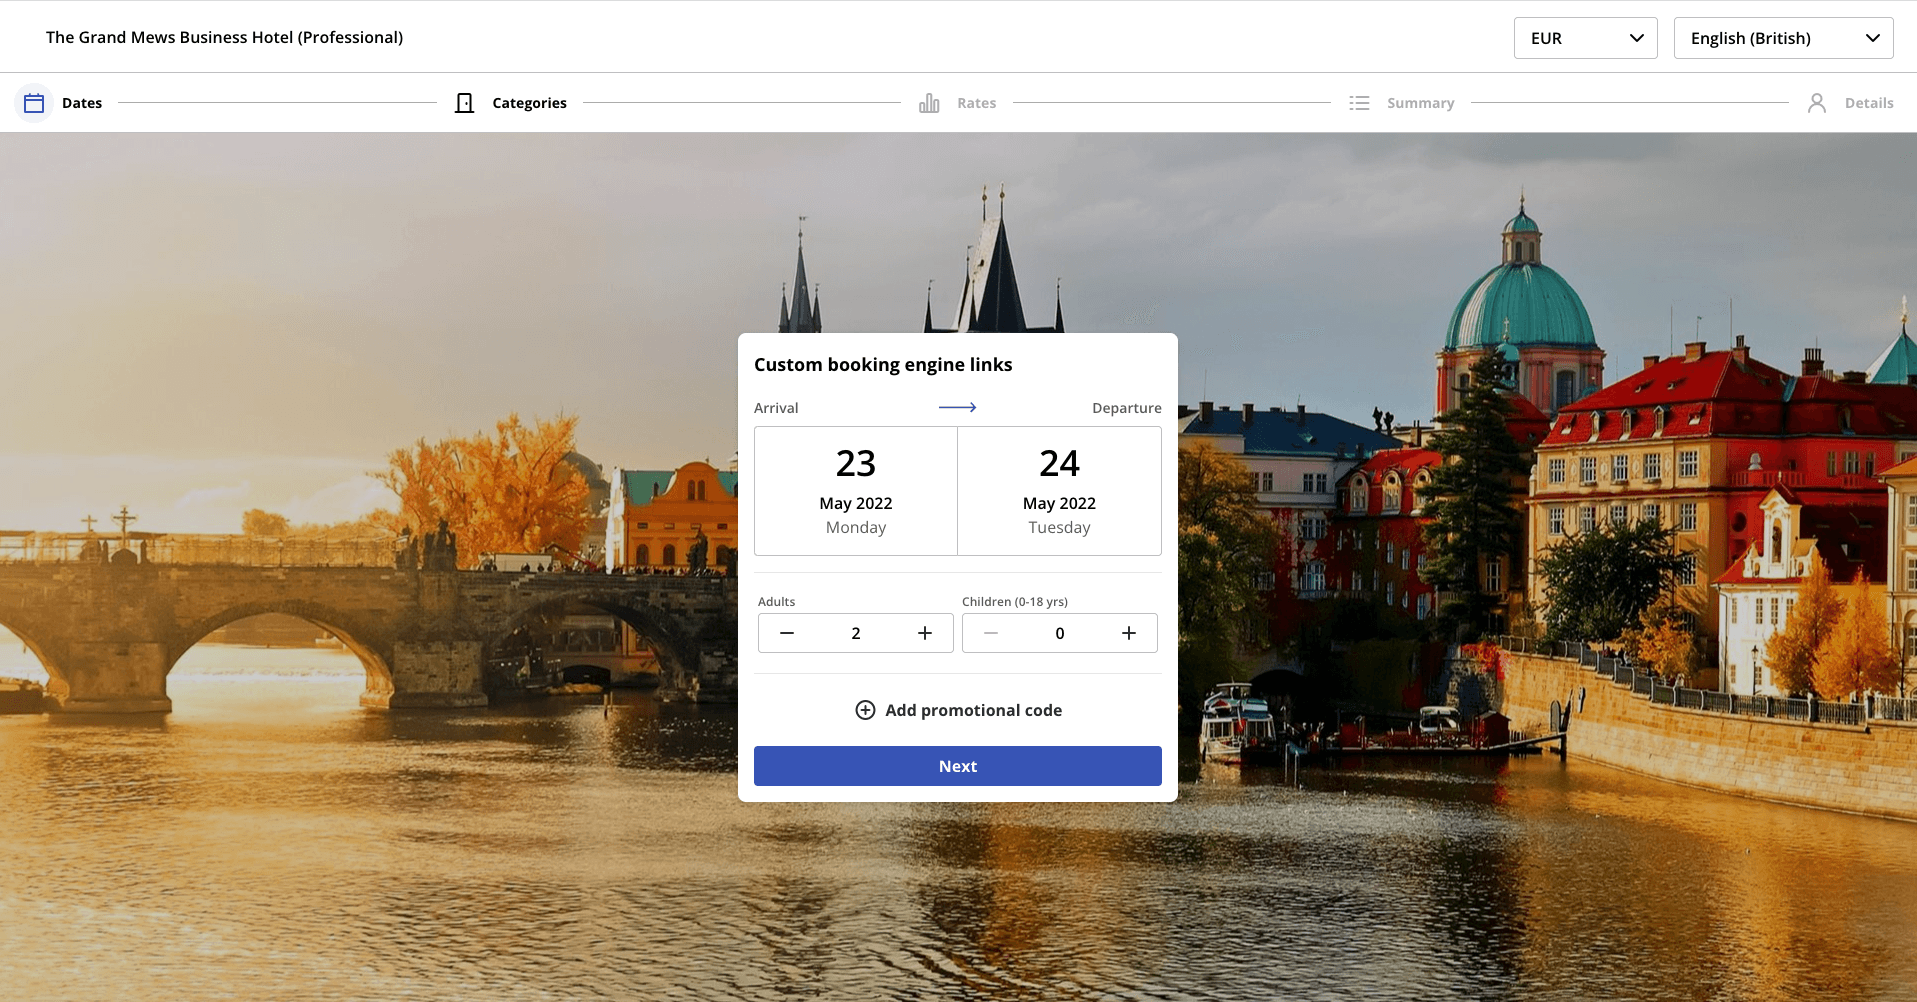The height and width of the screenshot is (1002, 1917).
Task: Click the calendar icon for Dates step
Action: tap(34, 103)
